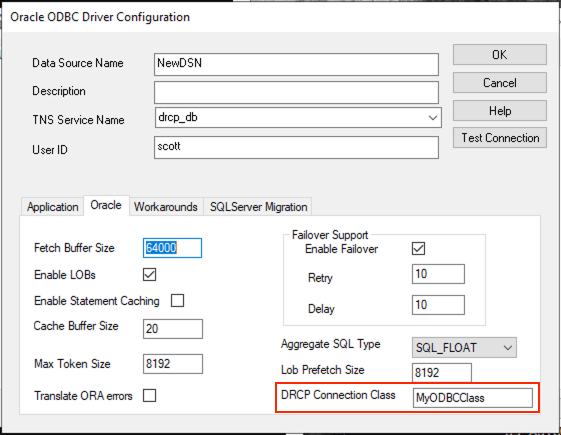561x435 pixels.
Task: Click the Fetch Buffer Size field
Action: click(x=172, y=248)
